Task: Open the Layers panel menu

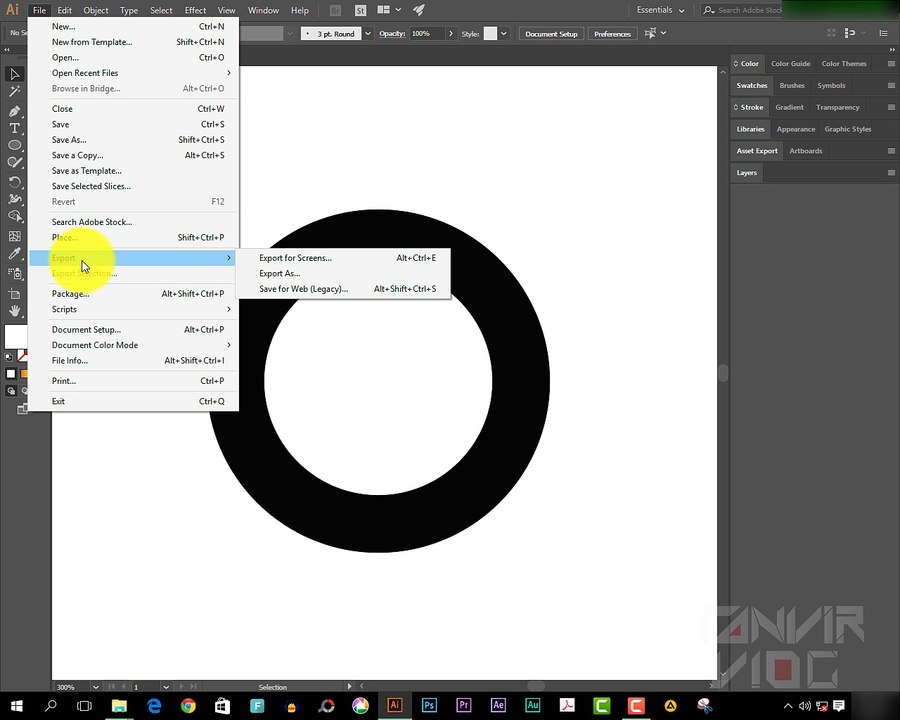Action: [x=891, y=173]
